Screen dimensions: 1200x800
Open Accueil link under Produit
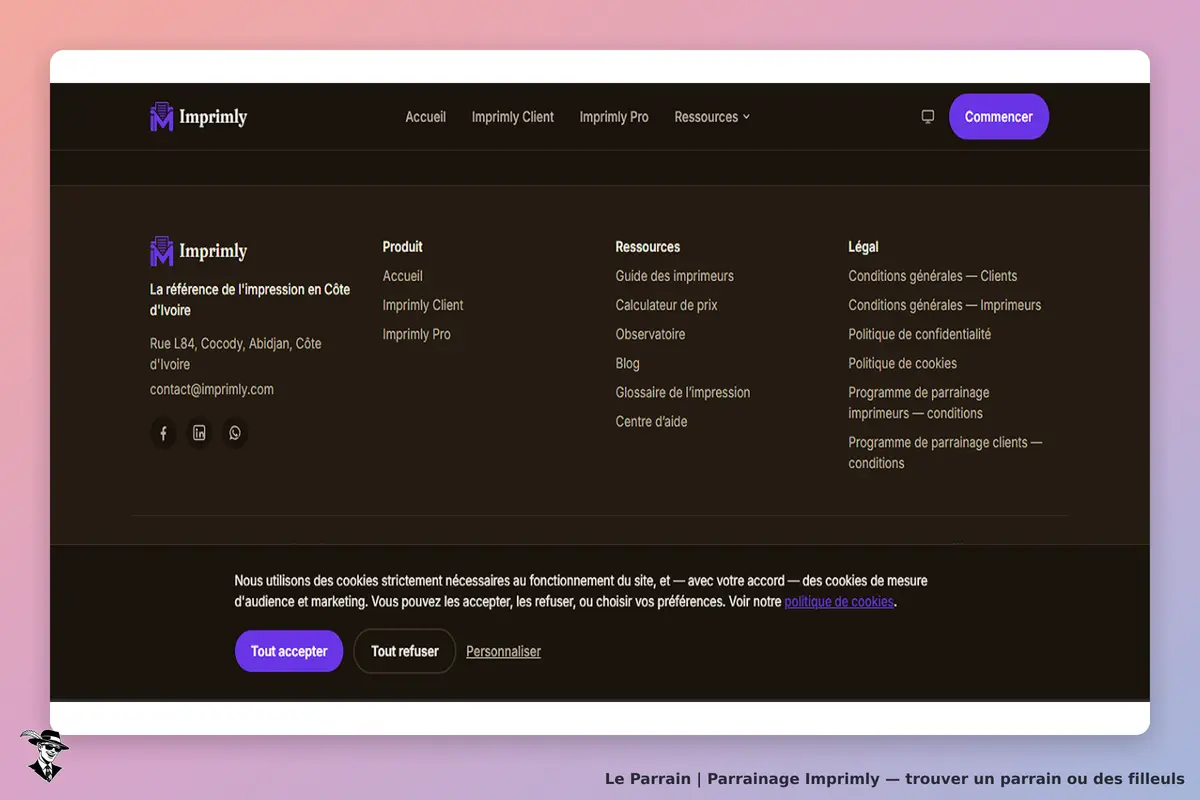403,276
